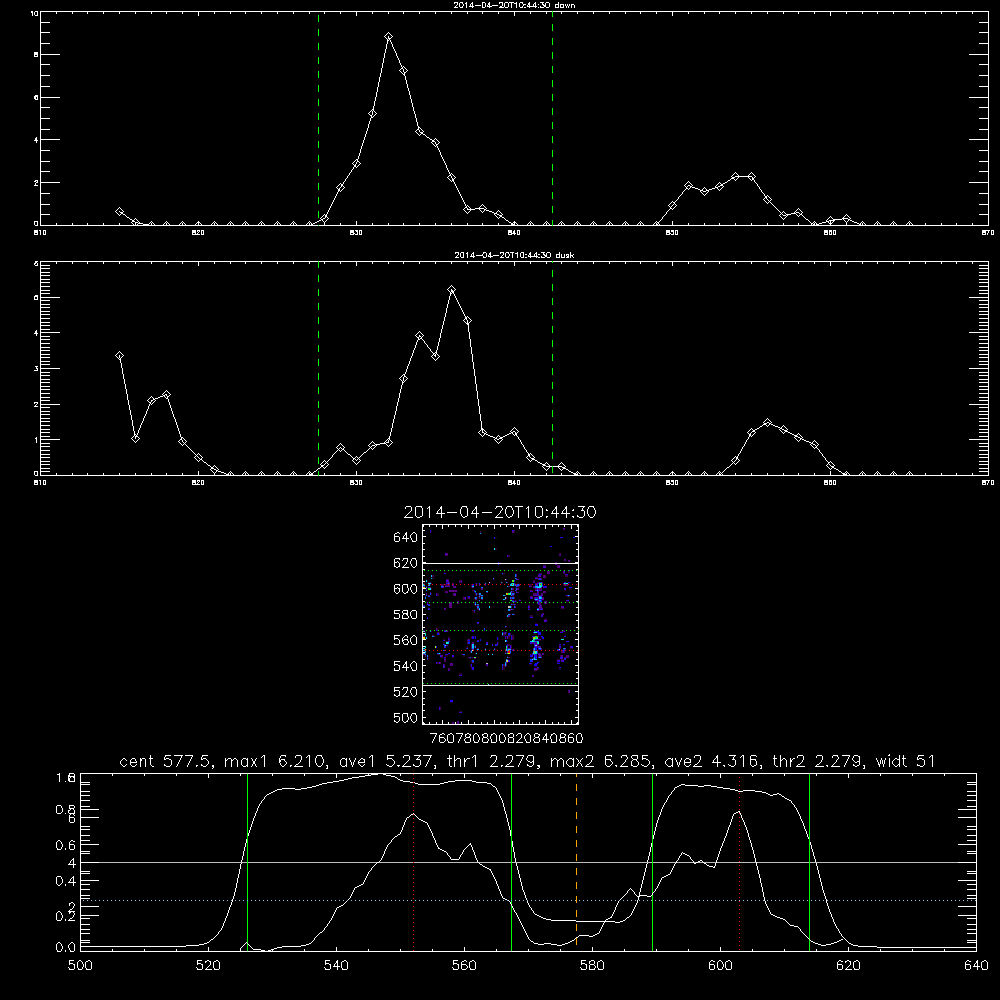Click 'widt 51' value in bottom title
This screenshot has width=1000, height=1000.
906,761
